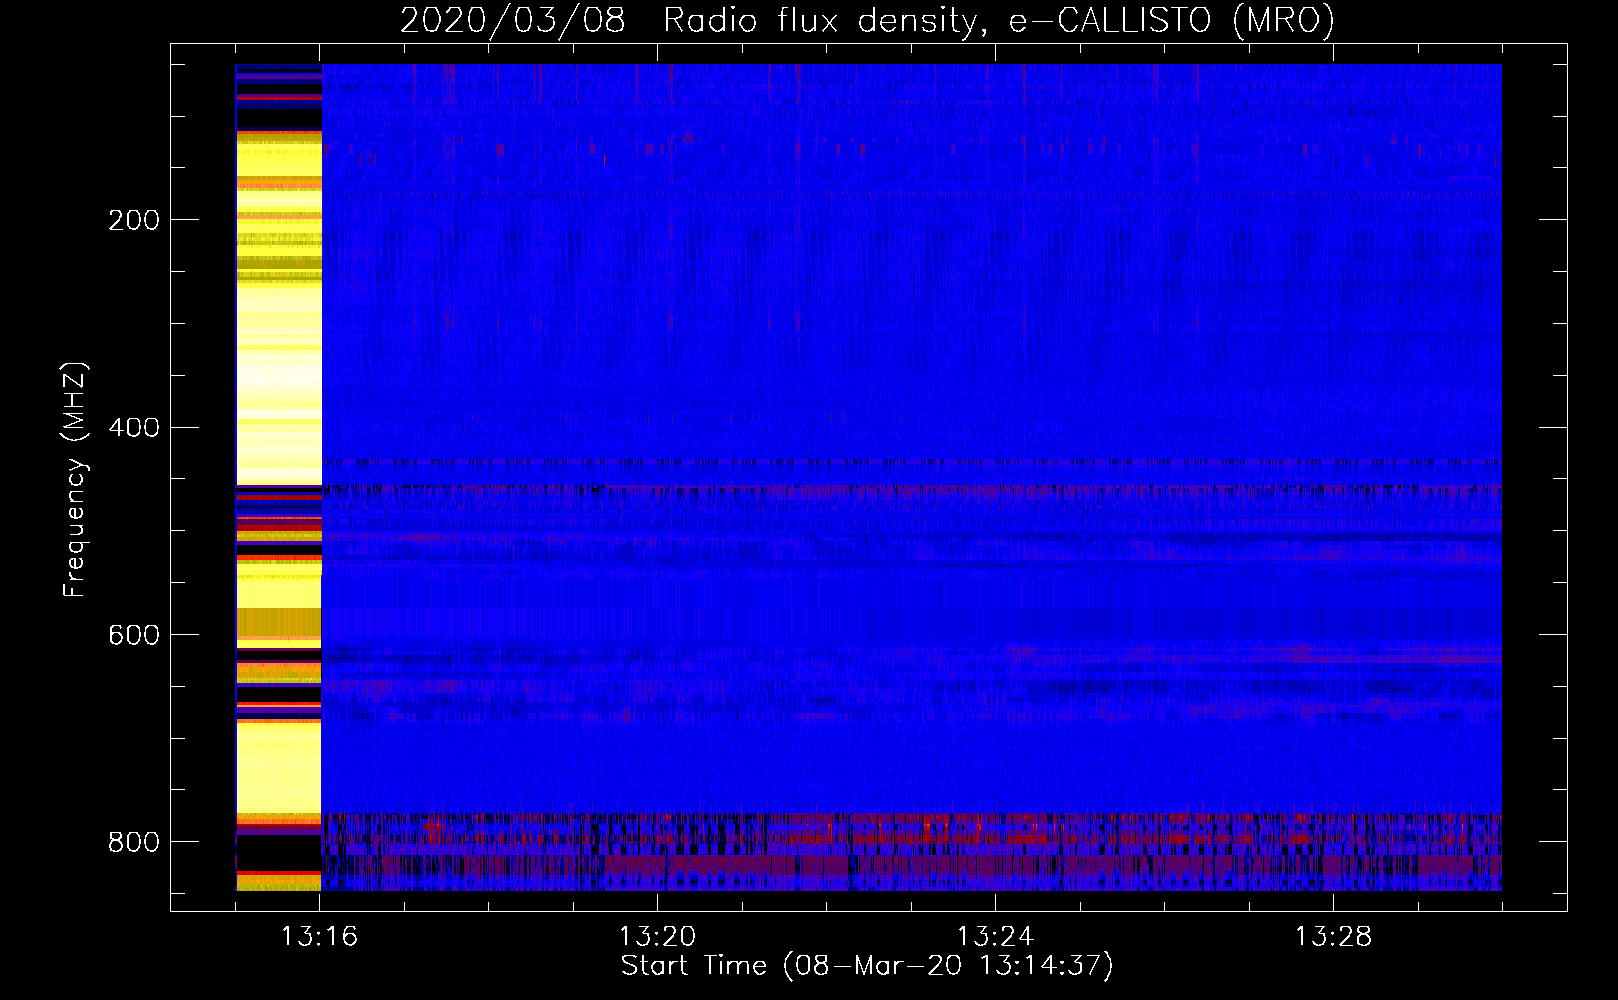Click the '13:20' time tick label
The width and height of the screenshot is (1618, 1000).
[x=657, y=937]
